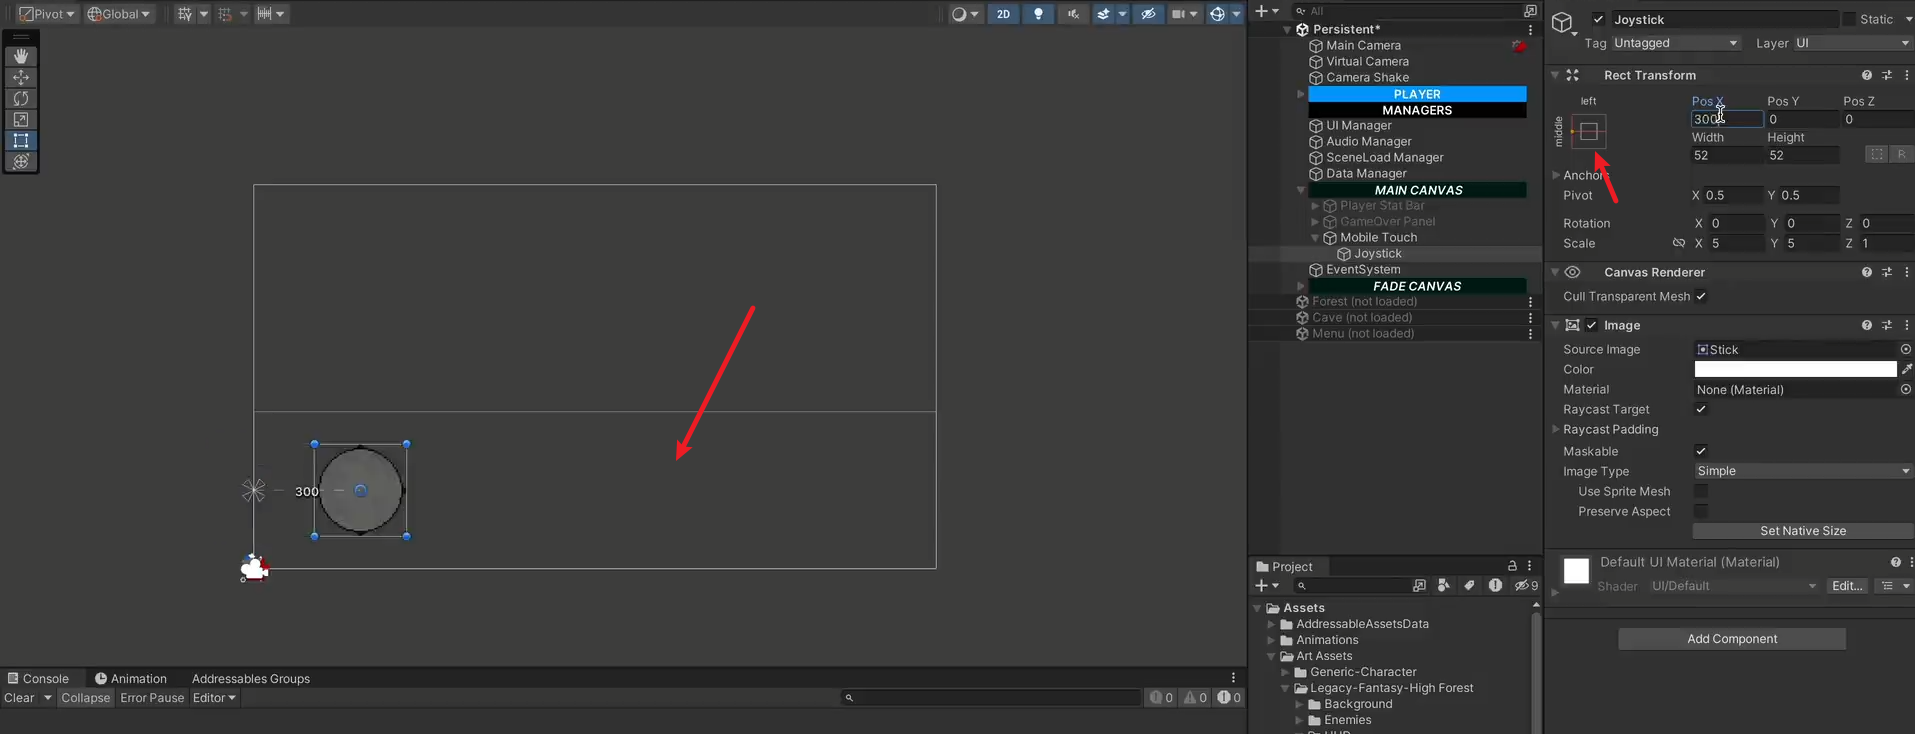This screenshot has width=1915, height=734.
Task: Select the Console tab
Action: [38, 678]
